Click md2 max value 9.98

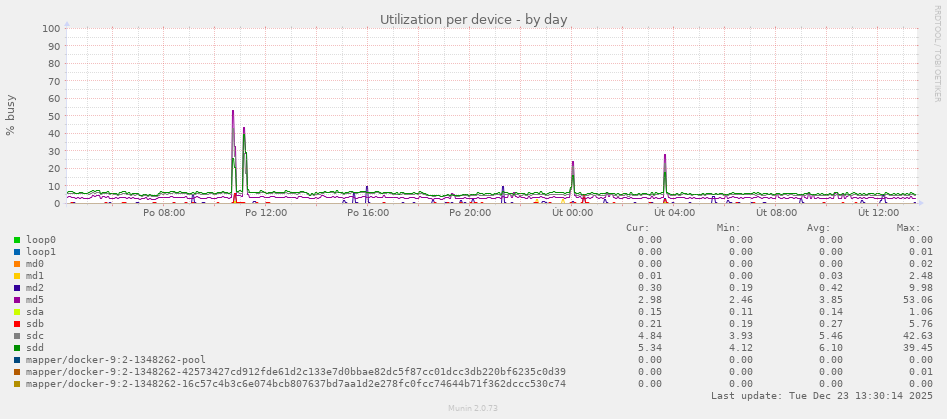tap(924, 288)
